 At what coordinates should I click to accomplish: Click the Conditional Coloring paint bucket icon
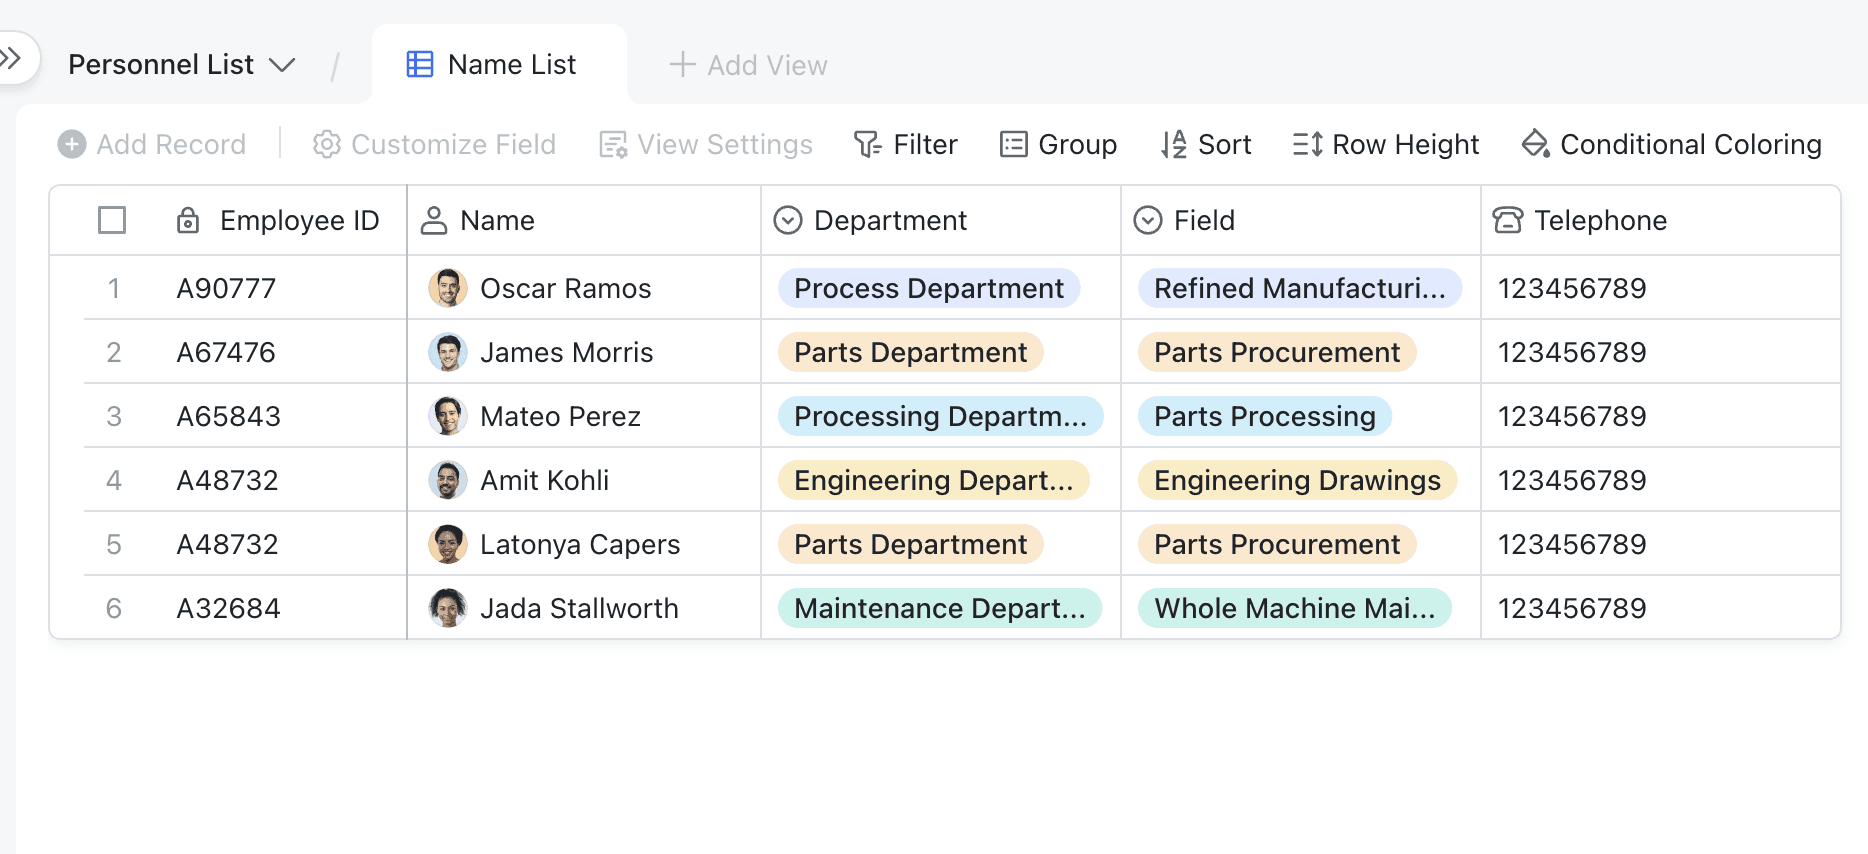click(x=1535, y=145)
